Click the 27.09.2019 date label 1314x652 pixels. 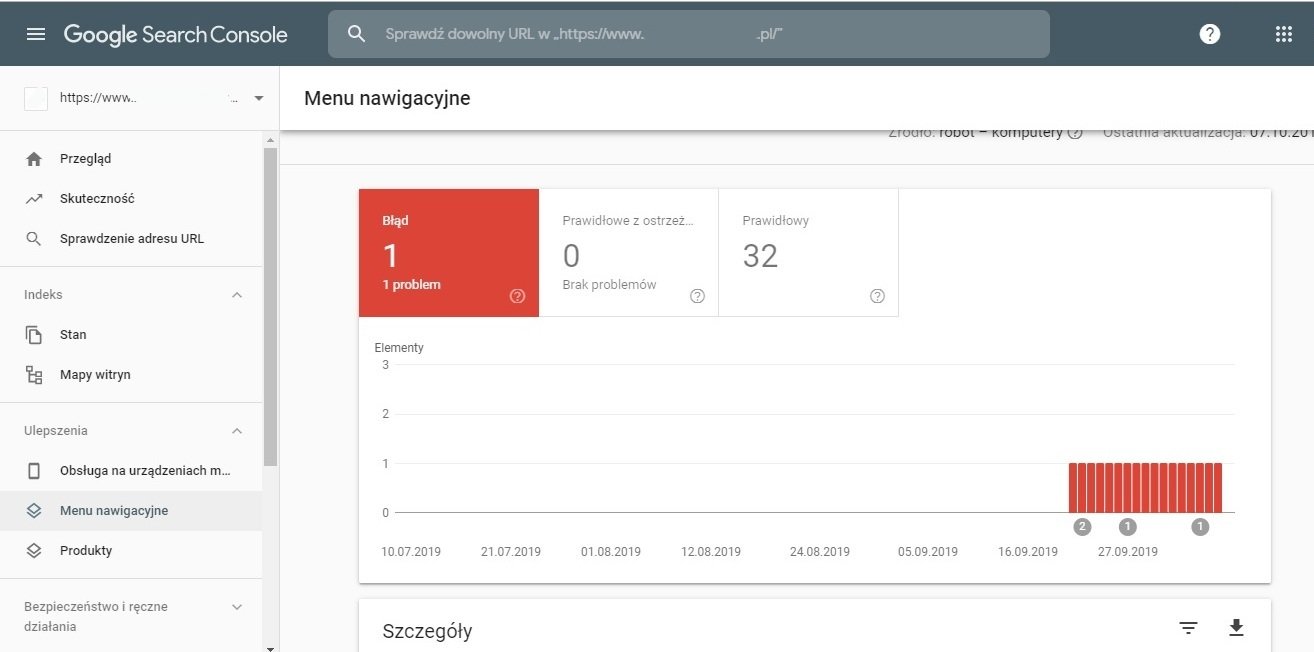pos(1128,552)
